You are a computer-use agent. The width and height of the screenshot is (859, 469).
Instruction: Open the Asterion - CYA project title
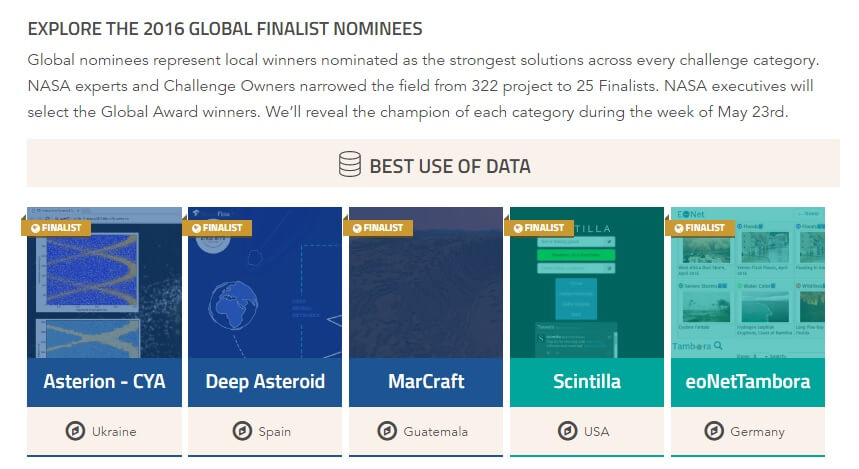(104, 381)
